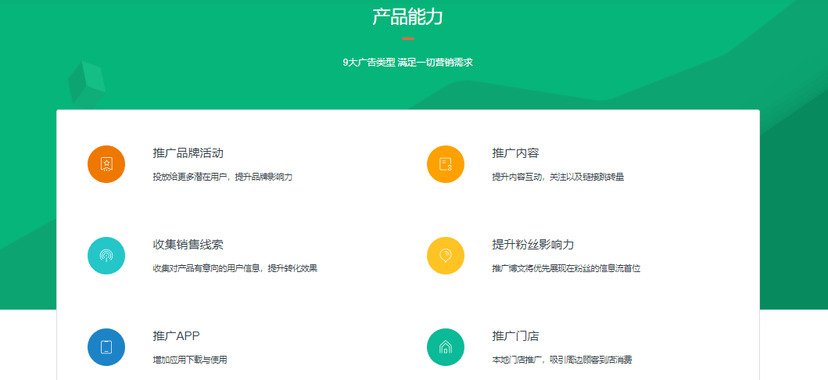Select the 投放给更多潜在用户 description text
The image size is (828, 380).
click(222, 177)
